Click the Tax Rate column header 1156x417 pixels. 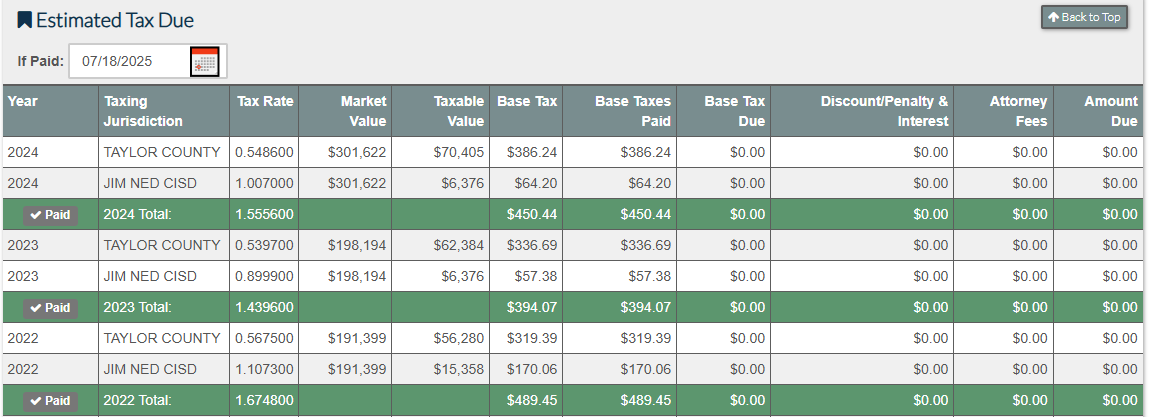click(265, 101)
